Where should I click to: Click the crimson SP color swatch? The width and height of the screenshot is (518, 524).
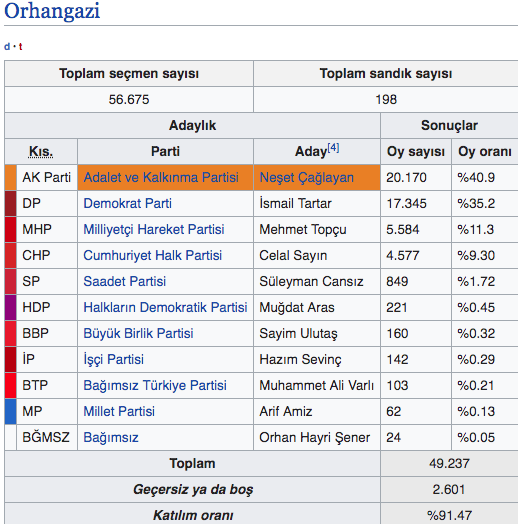[x=11, y=281]
